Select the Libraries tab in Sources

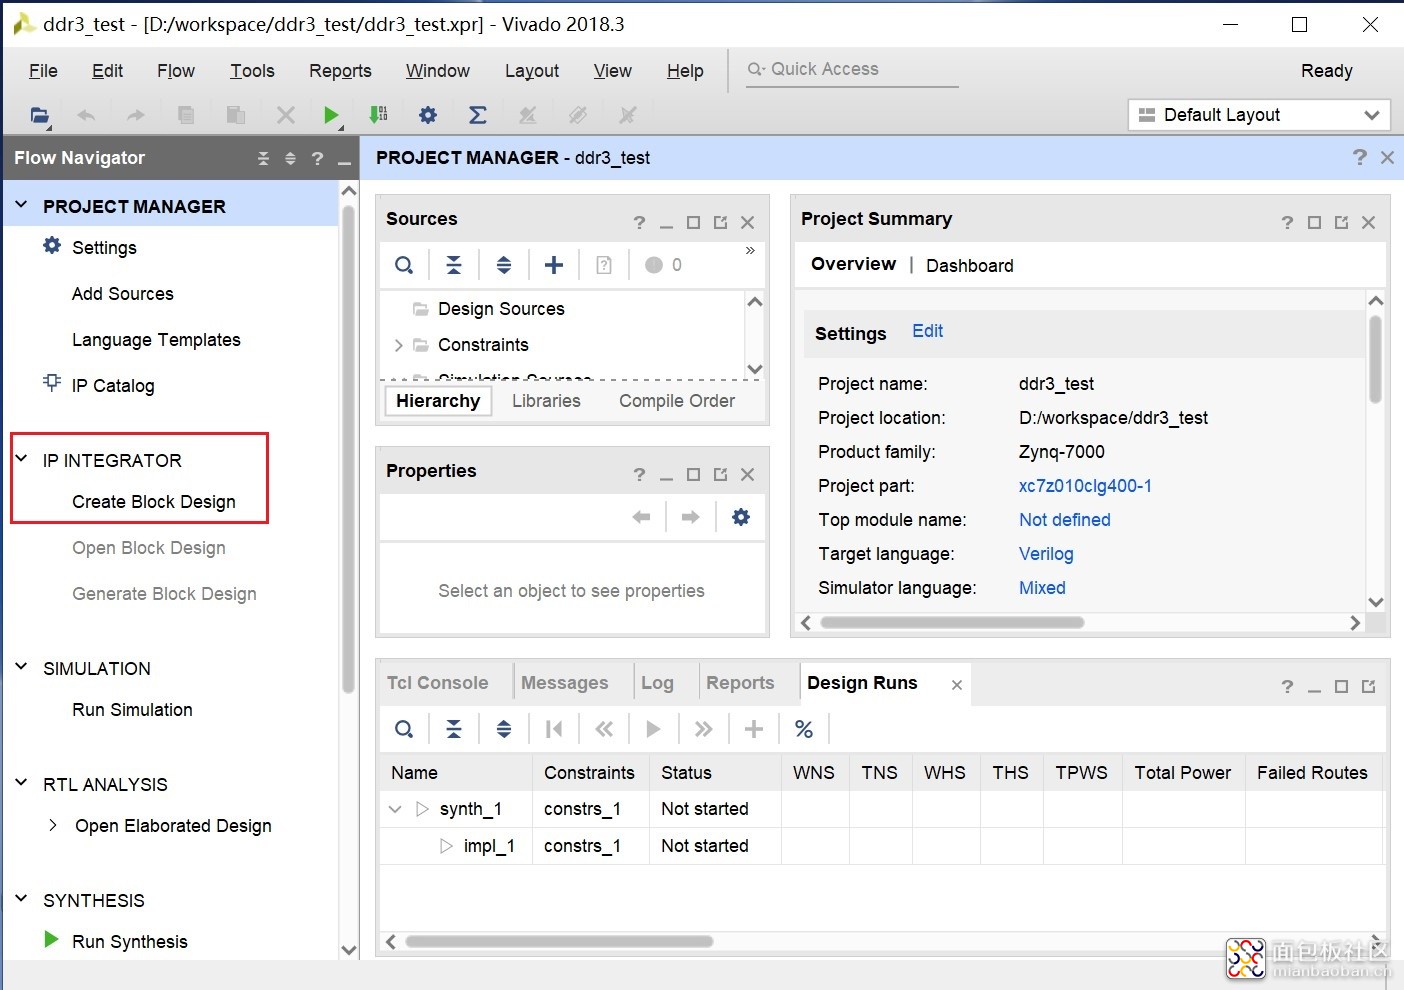point(546,401)
